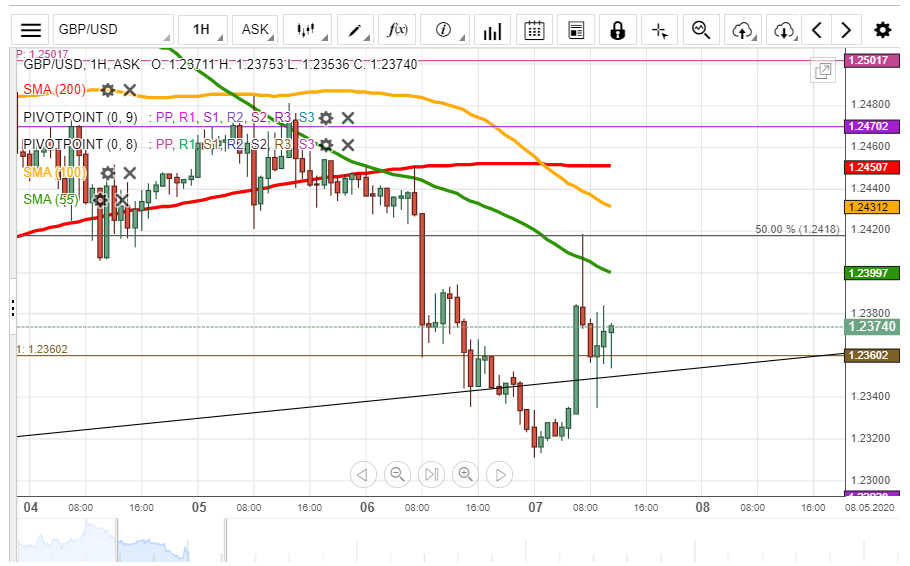Select the green 1.23997 SMA price tag
The image size is (910, 566).
[872, 273]
